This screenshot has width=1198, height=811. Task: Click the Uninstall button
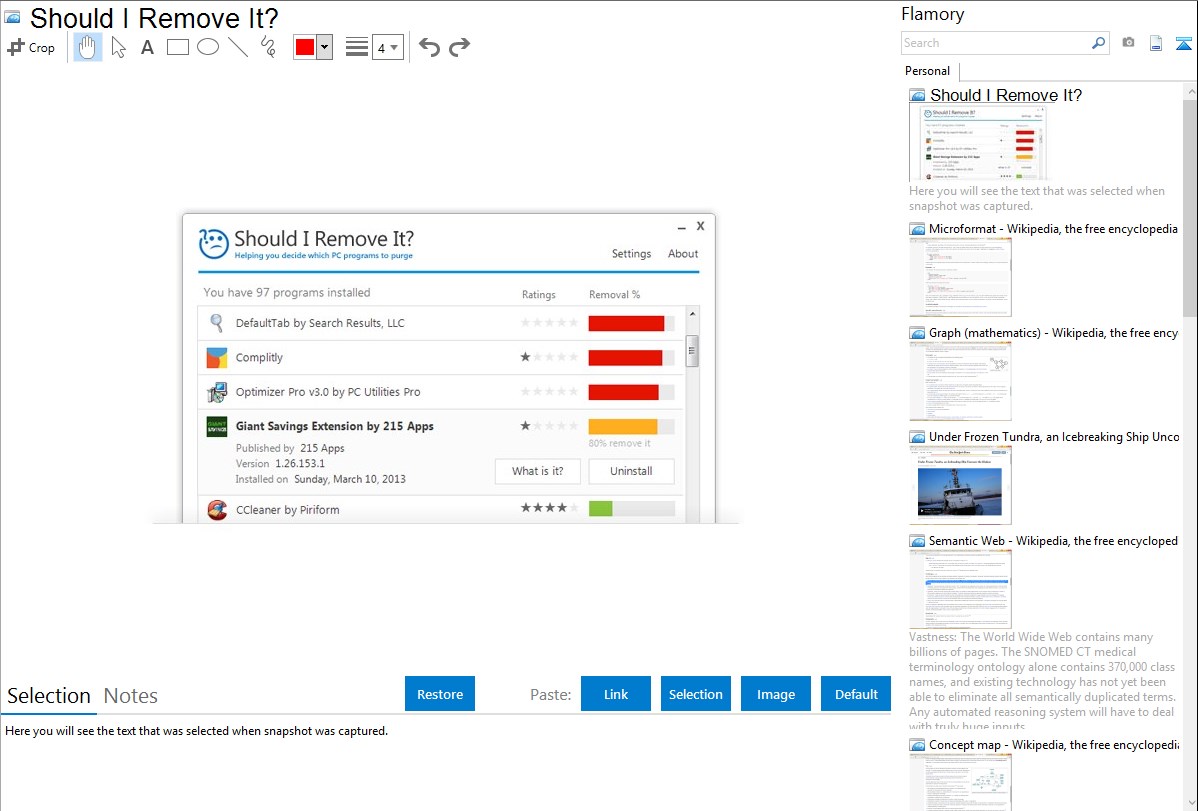(631, 471)
